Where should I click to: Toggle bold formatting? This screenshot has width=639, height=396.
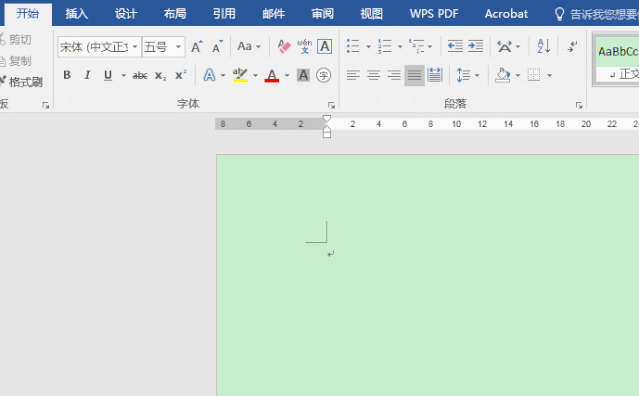coord(67,75)
